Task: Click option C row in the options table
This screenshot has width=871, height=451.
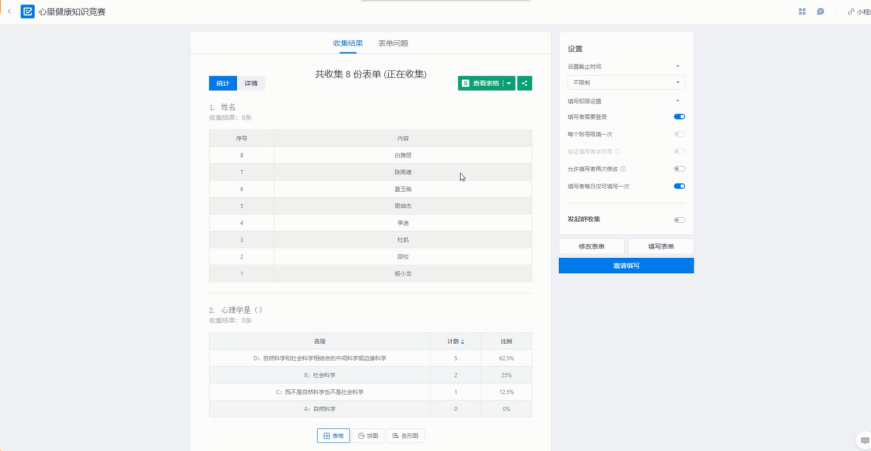Action: pos(370,392)
